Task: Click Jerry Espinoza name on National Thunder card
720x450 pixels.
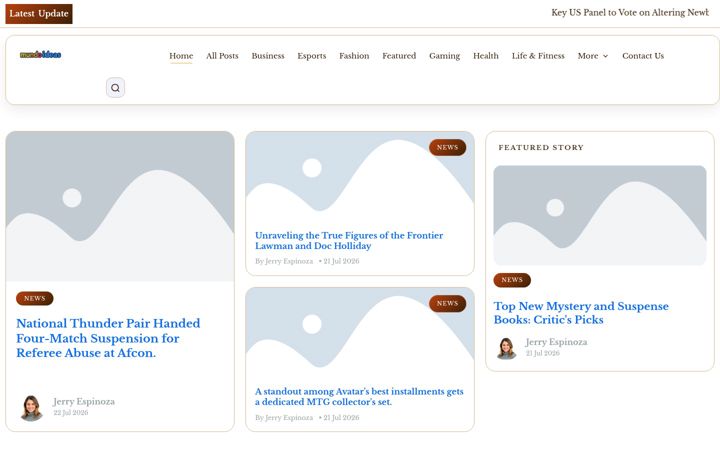Action: point(84,401)
